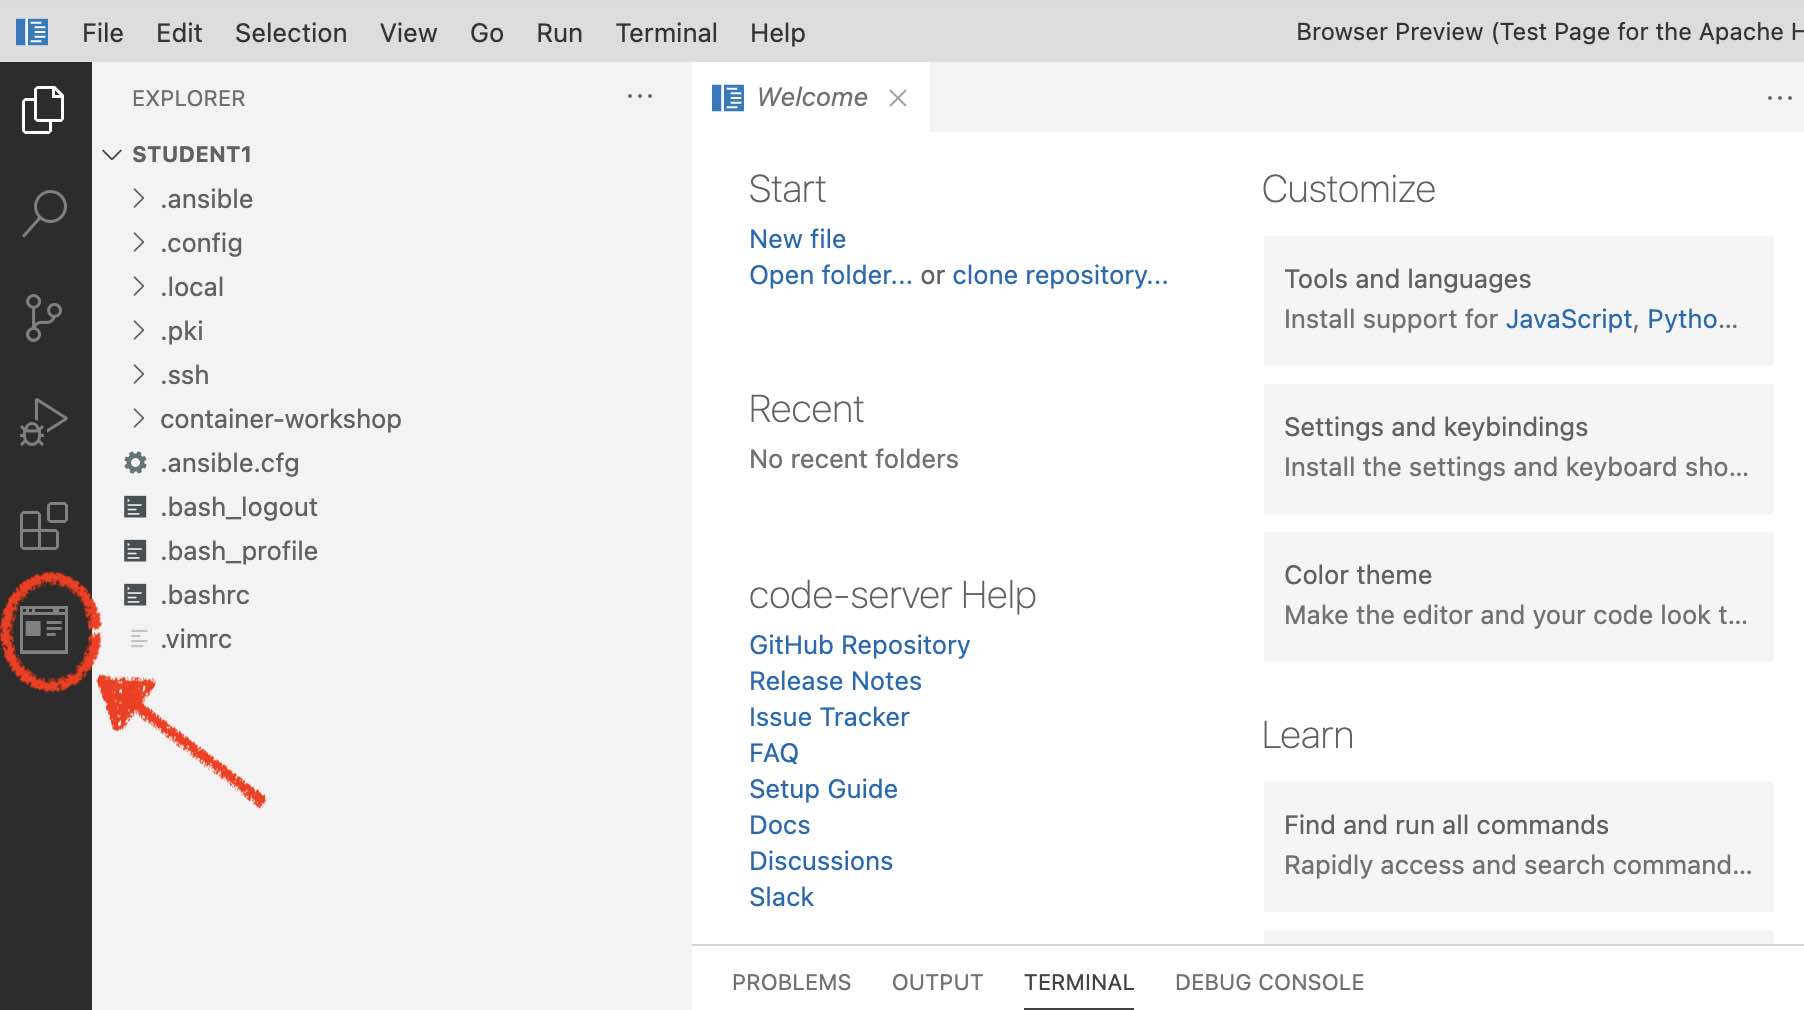Open the Explorer view in the activity bar

(x=44, y=108)
